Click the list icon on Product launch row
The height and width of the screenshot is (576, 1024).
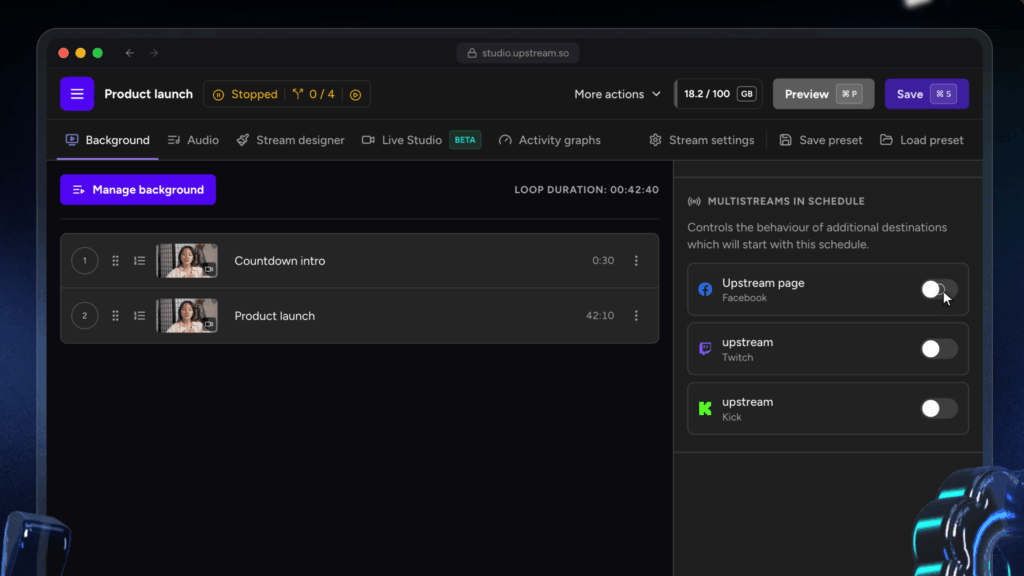139,315
